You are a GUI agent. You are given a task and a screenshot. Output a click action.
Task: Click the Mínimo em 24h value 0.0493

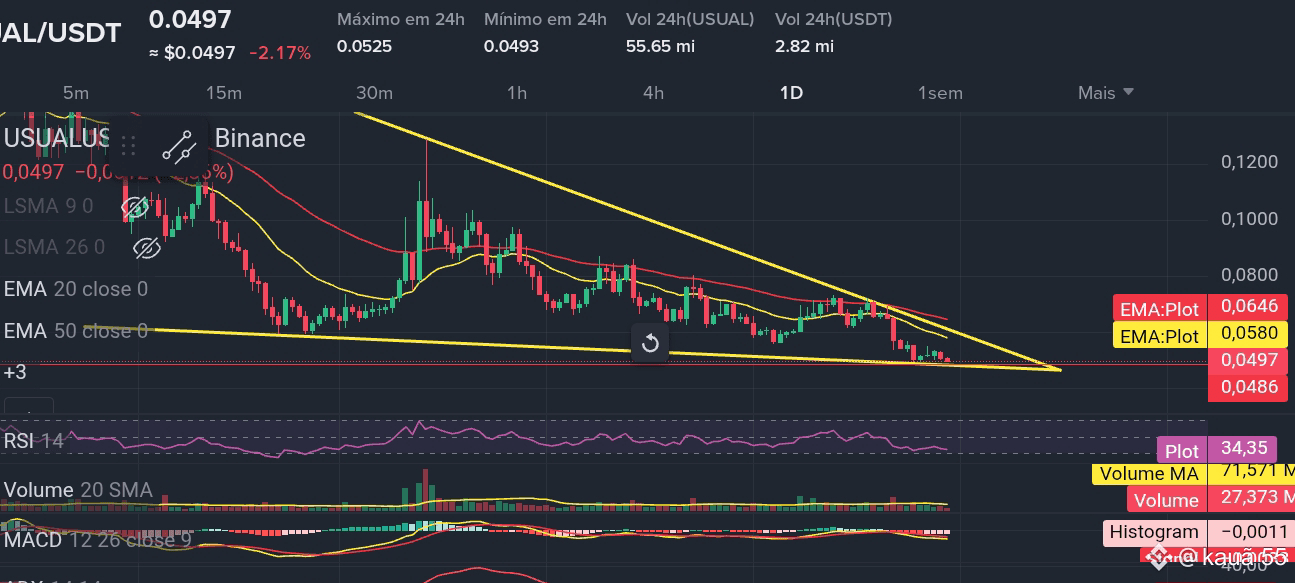(x=511, y=47)
